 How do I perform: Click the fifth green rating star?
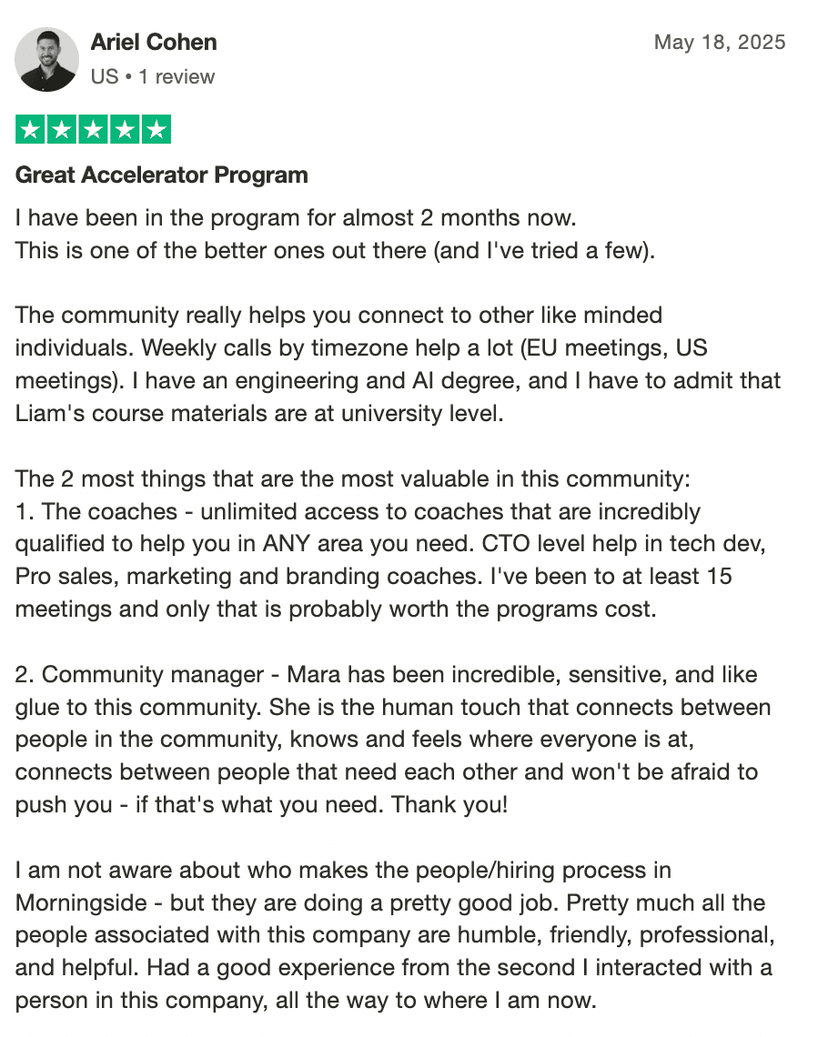pos(156,129)
